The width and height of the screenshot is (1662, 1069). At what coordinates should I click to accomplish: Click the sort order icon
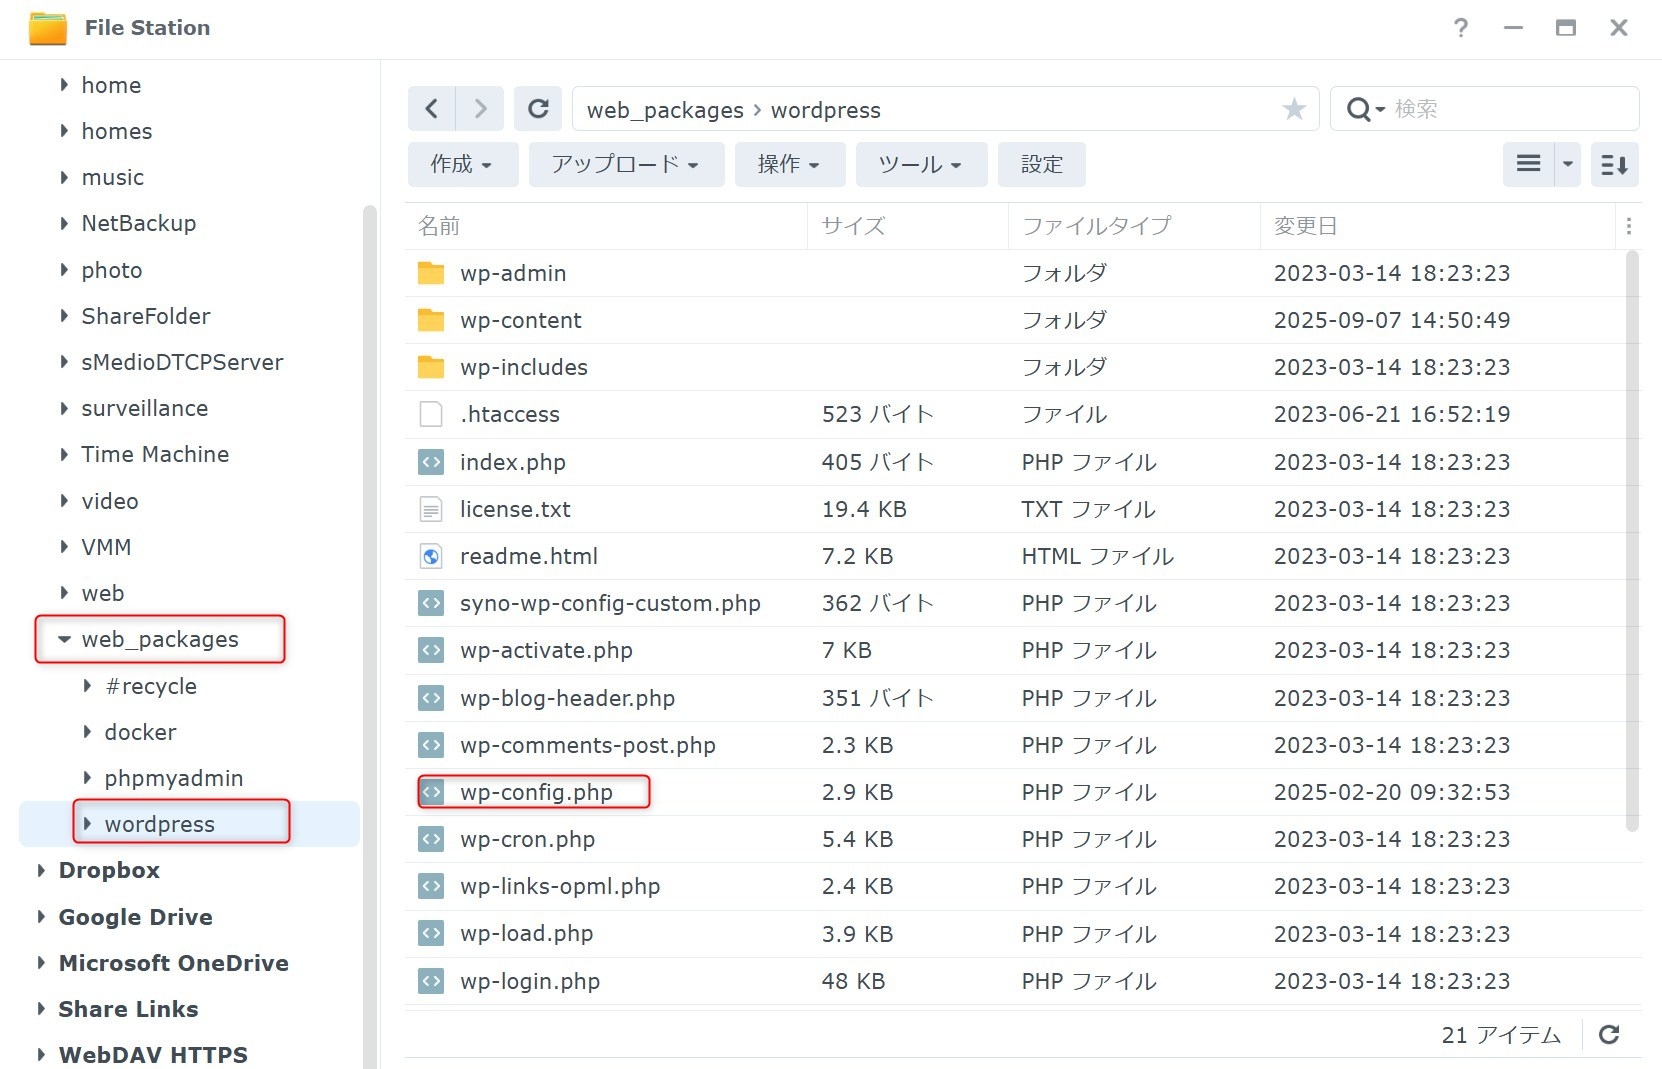[1614, 165]
